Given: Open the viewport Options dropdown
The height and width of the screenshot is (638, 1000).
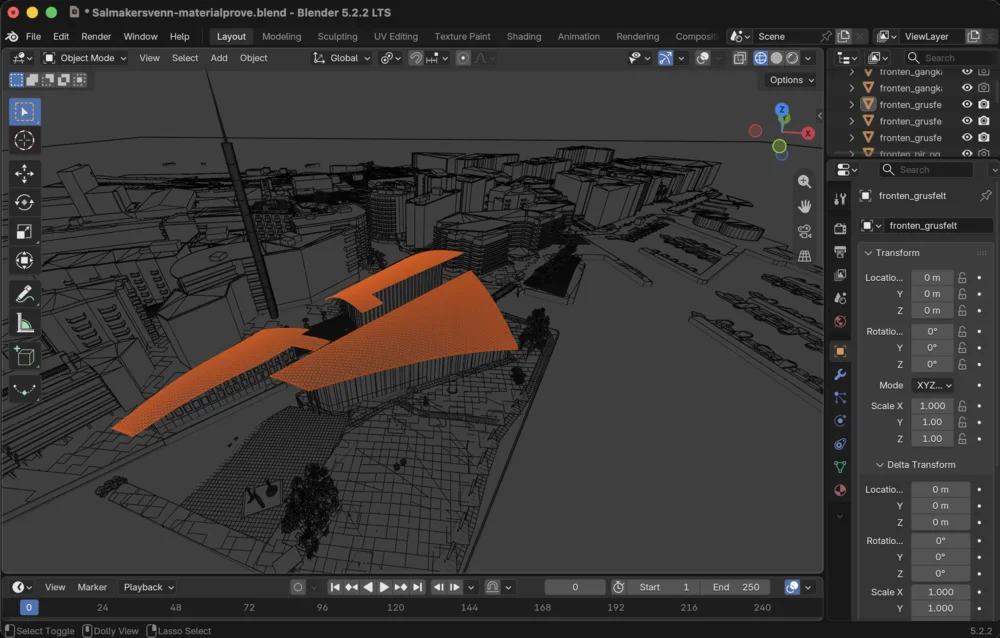Looking at the screenshot, I should pyautogui.click(x=791, y=80).
